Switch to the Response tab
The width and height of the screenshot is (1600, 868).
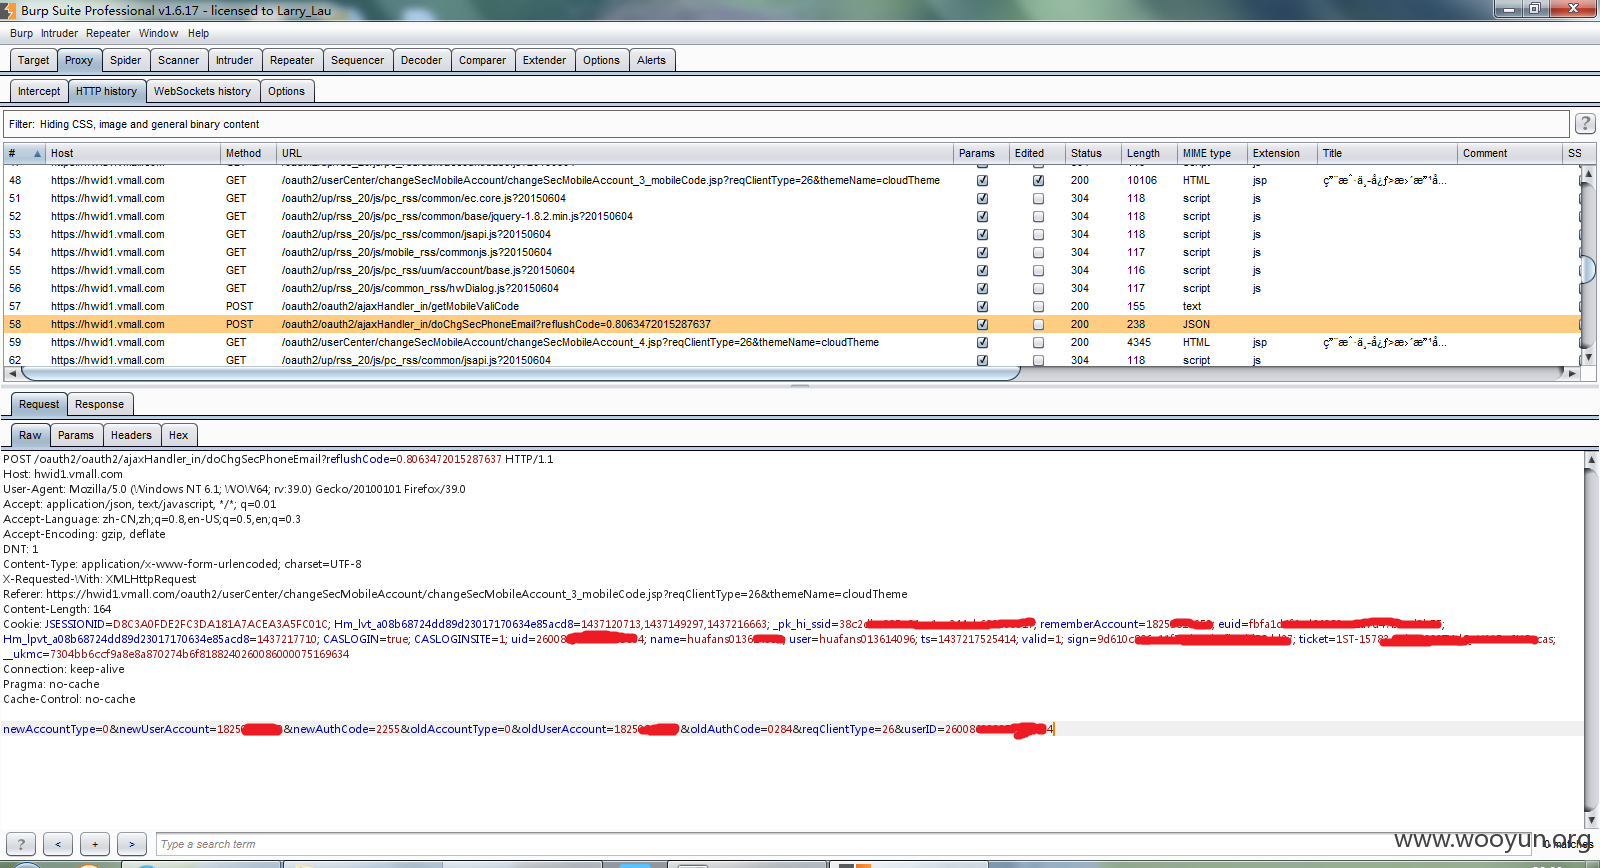pyautogui.click(x=99, y=404)
